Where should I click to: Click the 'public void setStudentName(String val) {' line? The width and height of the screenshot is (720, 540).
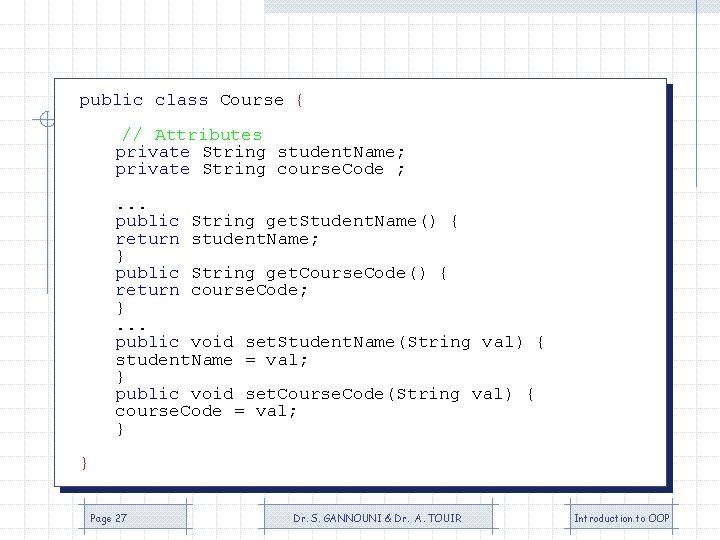[329, 342]
